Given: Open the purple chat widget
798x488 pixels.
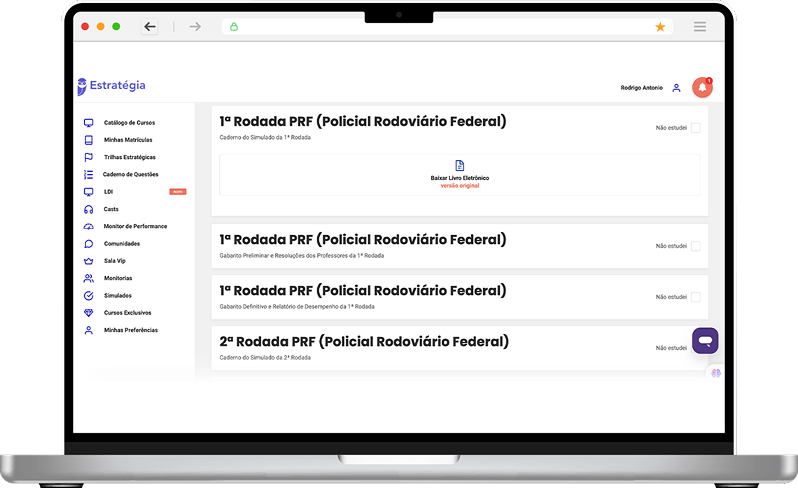Looking at the screenshot, I should pos(705,341).
